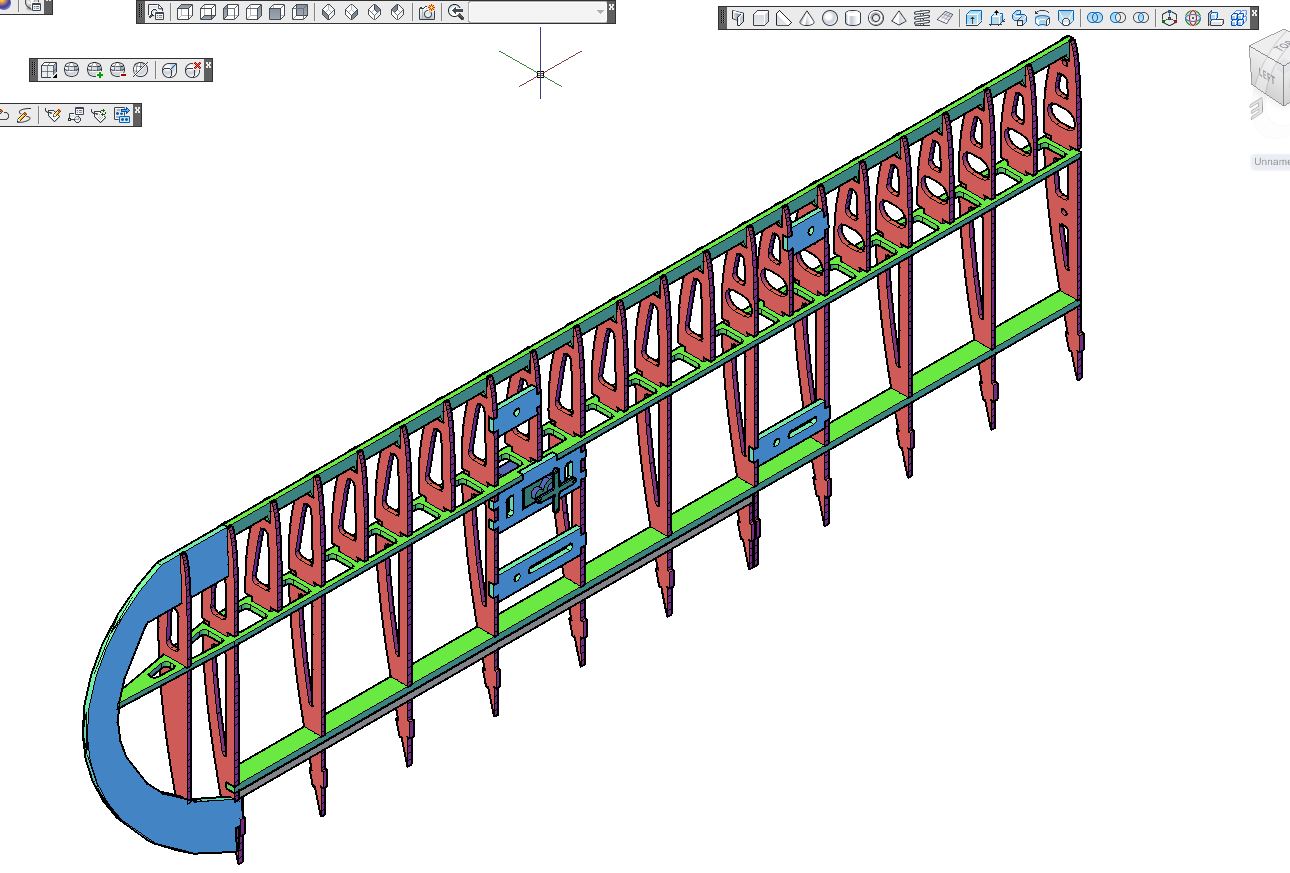
Task: Pick the Torus solid tool
Action: click(875, 18)
